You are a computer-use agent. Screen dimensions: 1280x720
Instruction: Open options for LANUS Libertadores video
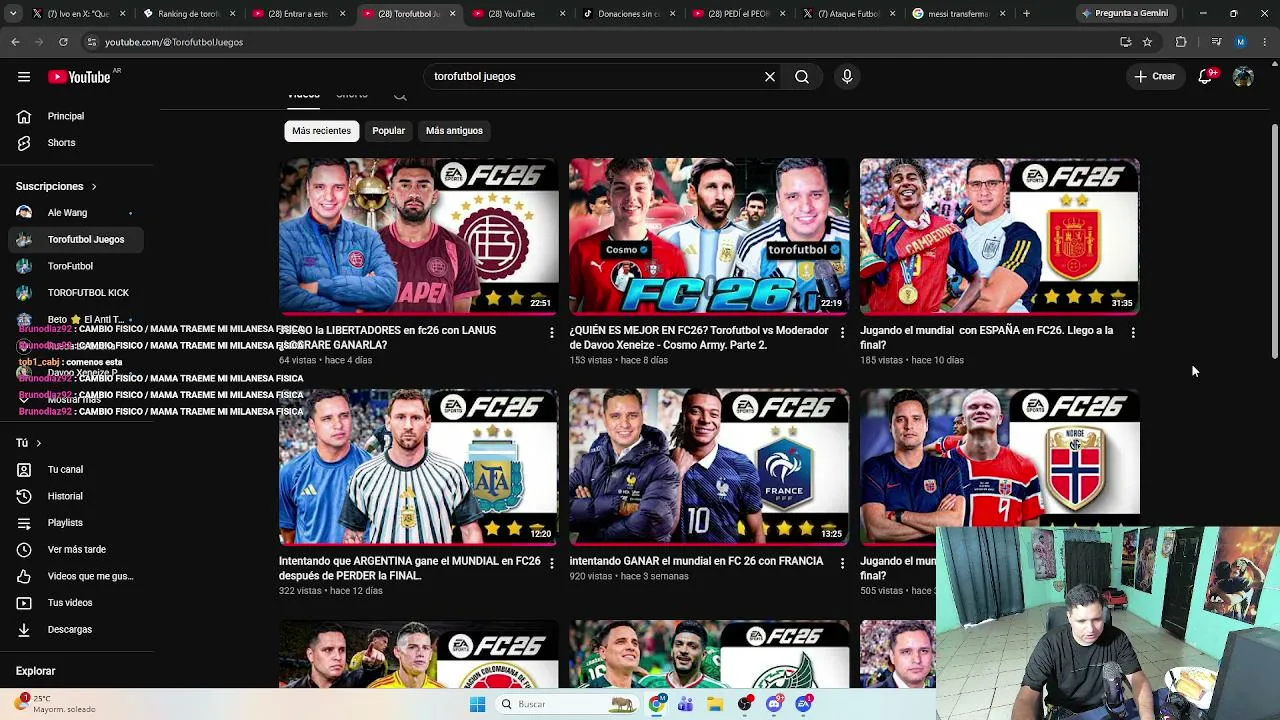[x=551, y=332]
